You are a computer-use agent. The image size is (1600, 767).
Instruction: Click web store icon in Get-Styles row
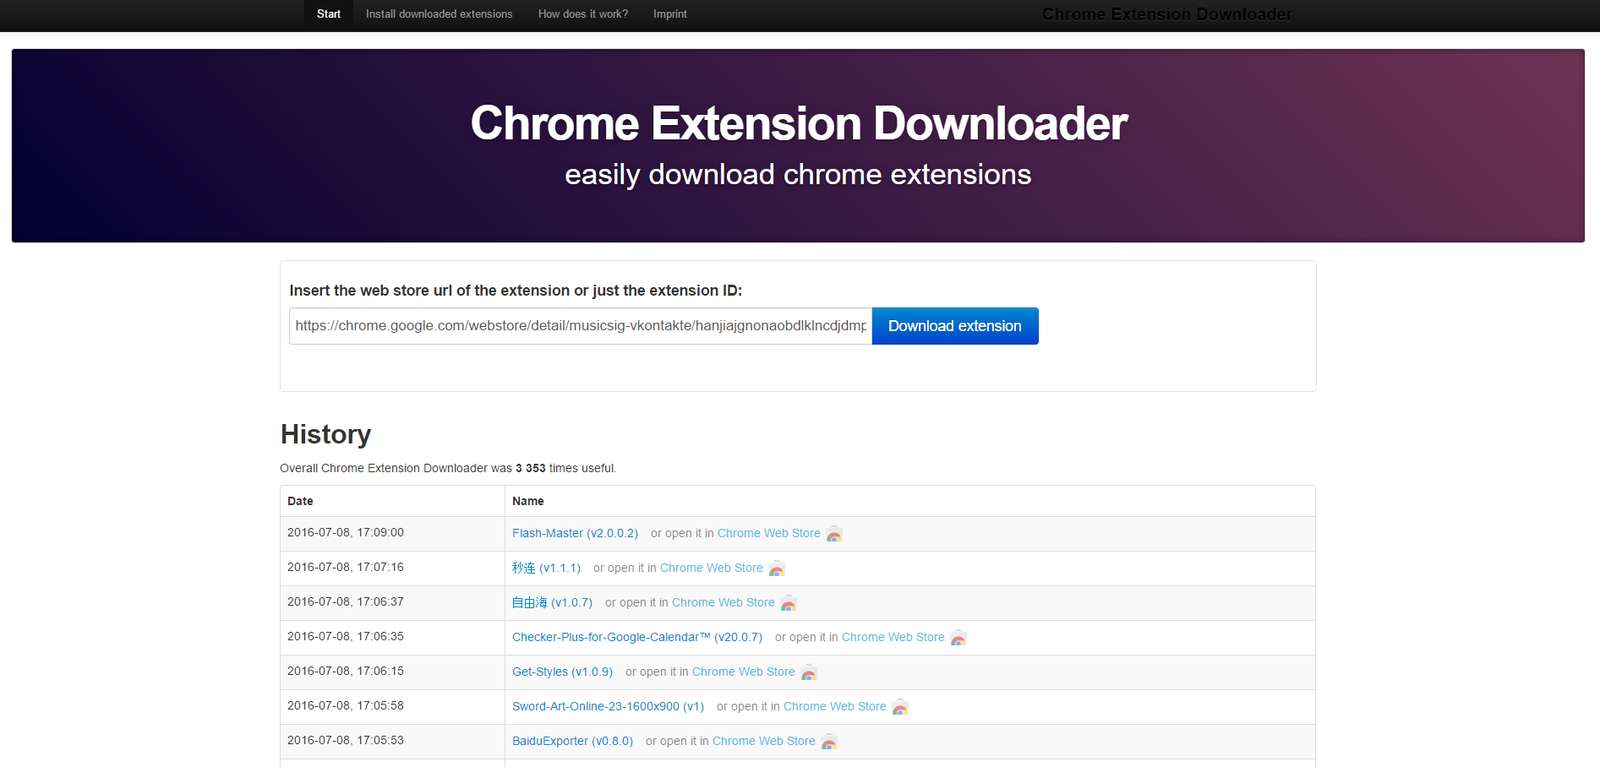809,673
